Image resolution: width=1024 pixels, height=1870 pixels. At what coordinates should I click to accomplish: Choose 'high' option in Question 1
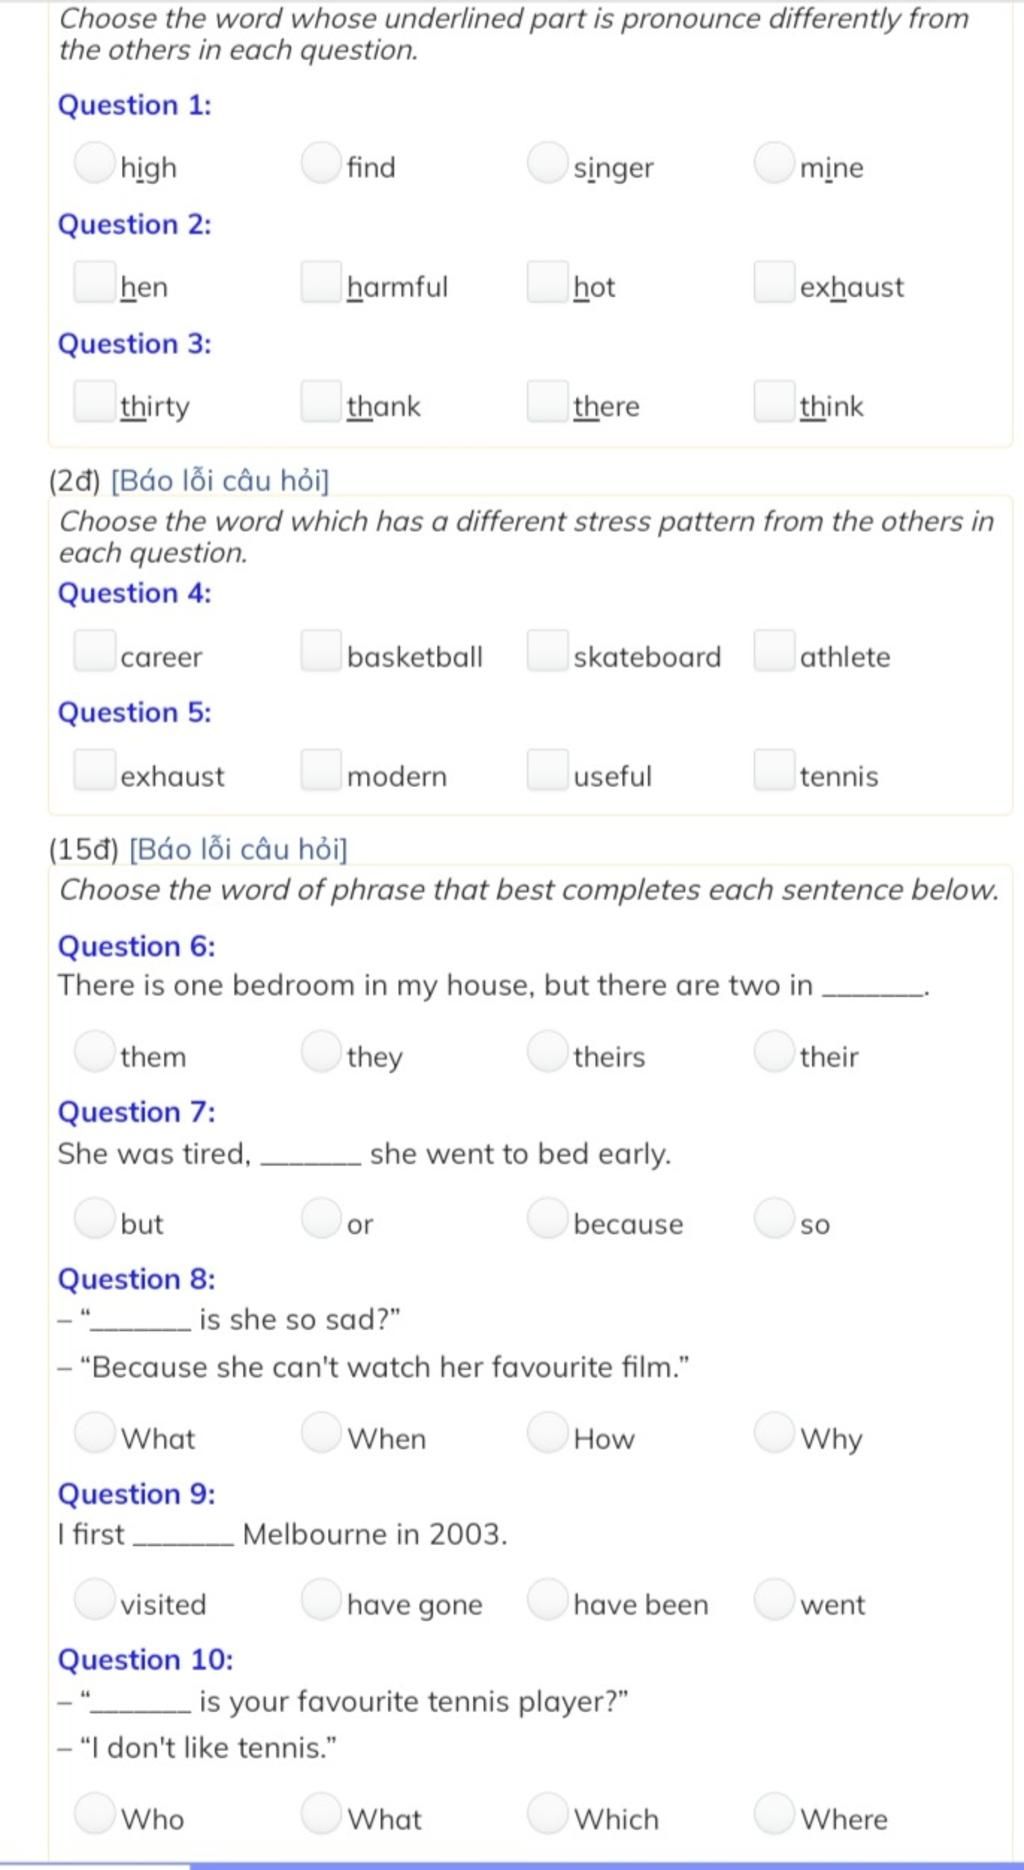click(95, 163)
